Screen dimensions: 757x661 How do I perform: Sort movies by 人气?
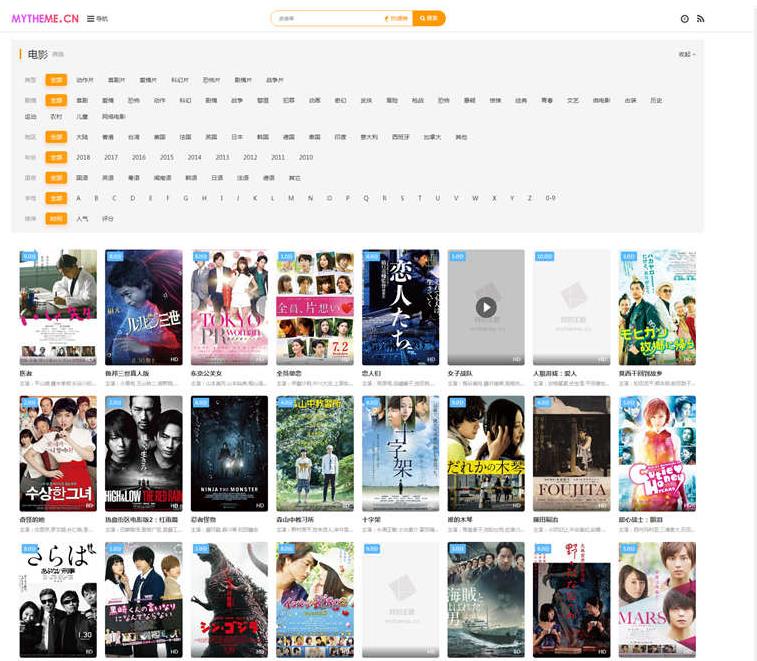82,218
